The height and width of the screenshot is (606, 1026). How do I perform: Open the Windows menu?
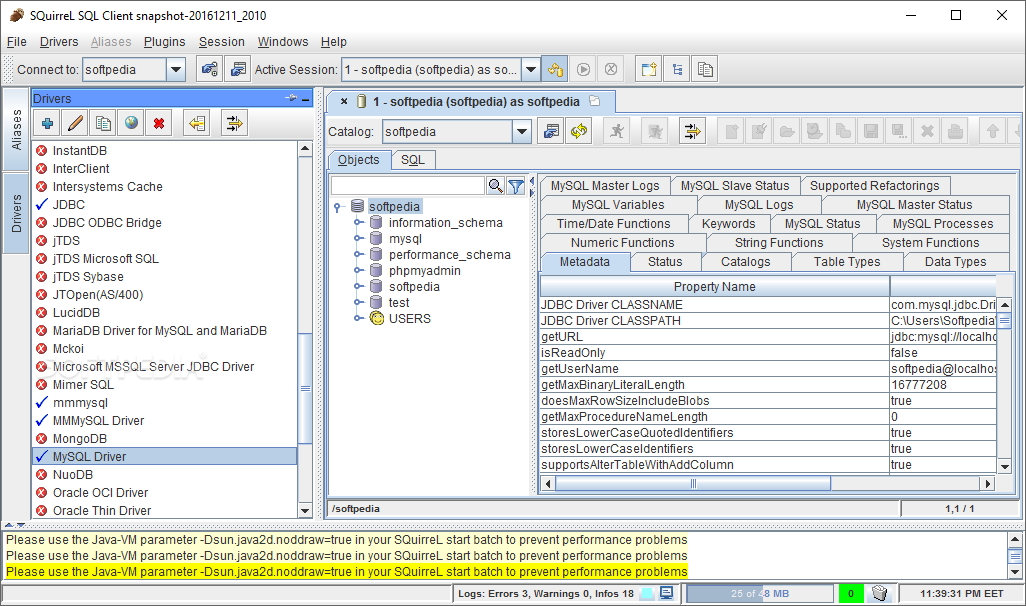pos(283,42)
